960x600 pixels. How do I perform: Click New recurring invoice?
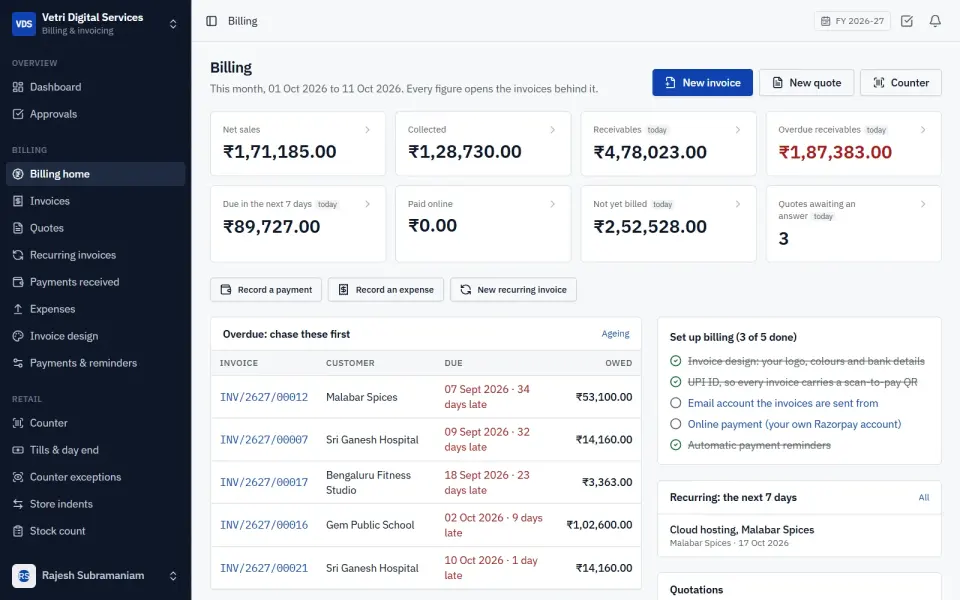(x=513, y=290)
